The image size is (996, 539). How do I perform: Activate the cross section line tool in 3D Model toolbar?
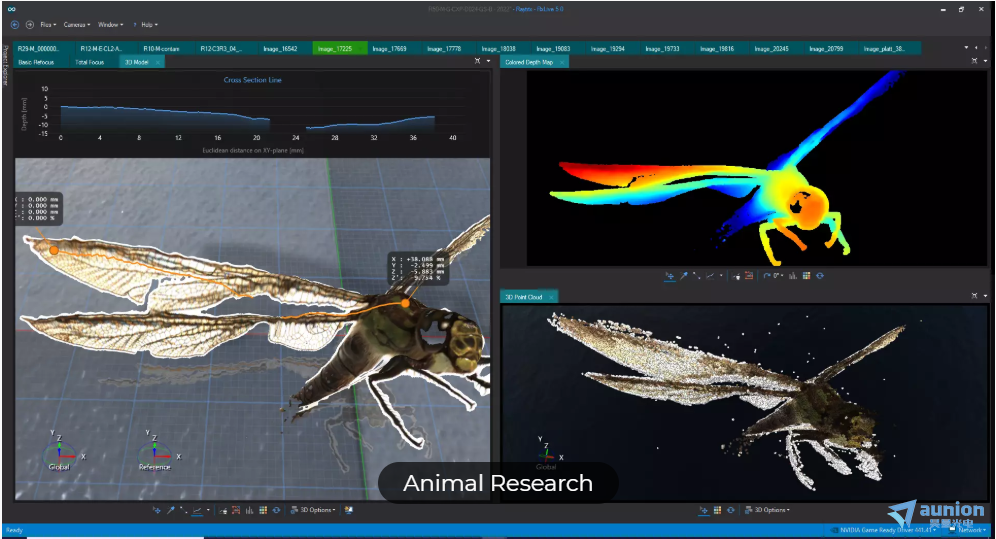pos(198,510)
